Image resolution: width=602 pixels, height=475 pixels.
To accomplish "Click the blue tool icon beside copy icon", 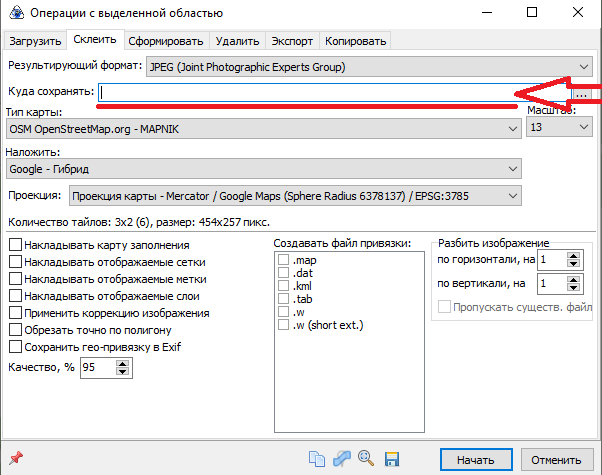I will [342, 460].
